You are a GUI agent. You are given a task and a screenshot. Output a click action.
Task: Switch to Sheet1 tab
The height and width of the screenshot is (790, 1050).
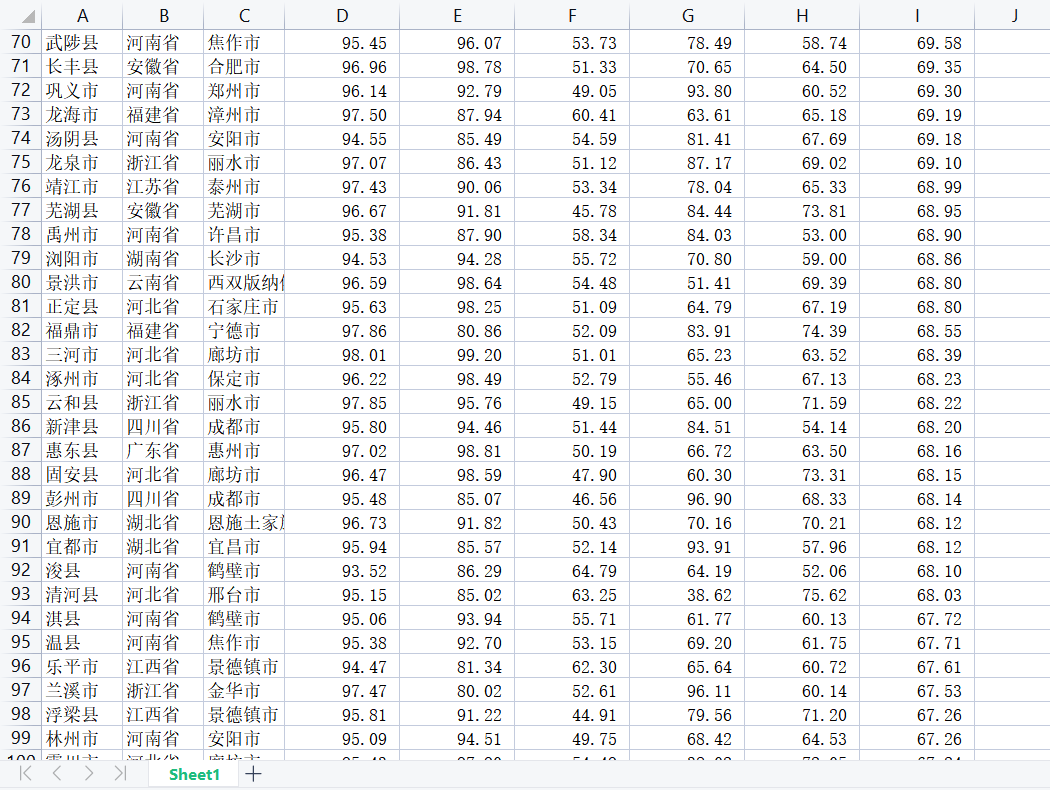coord(194,775)
